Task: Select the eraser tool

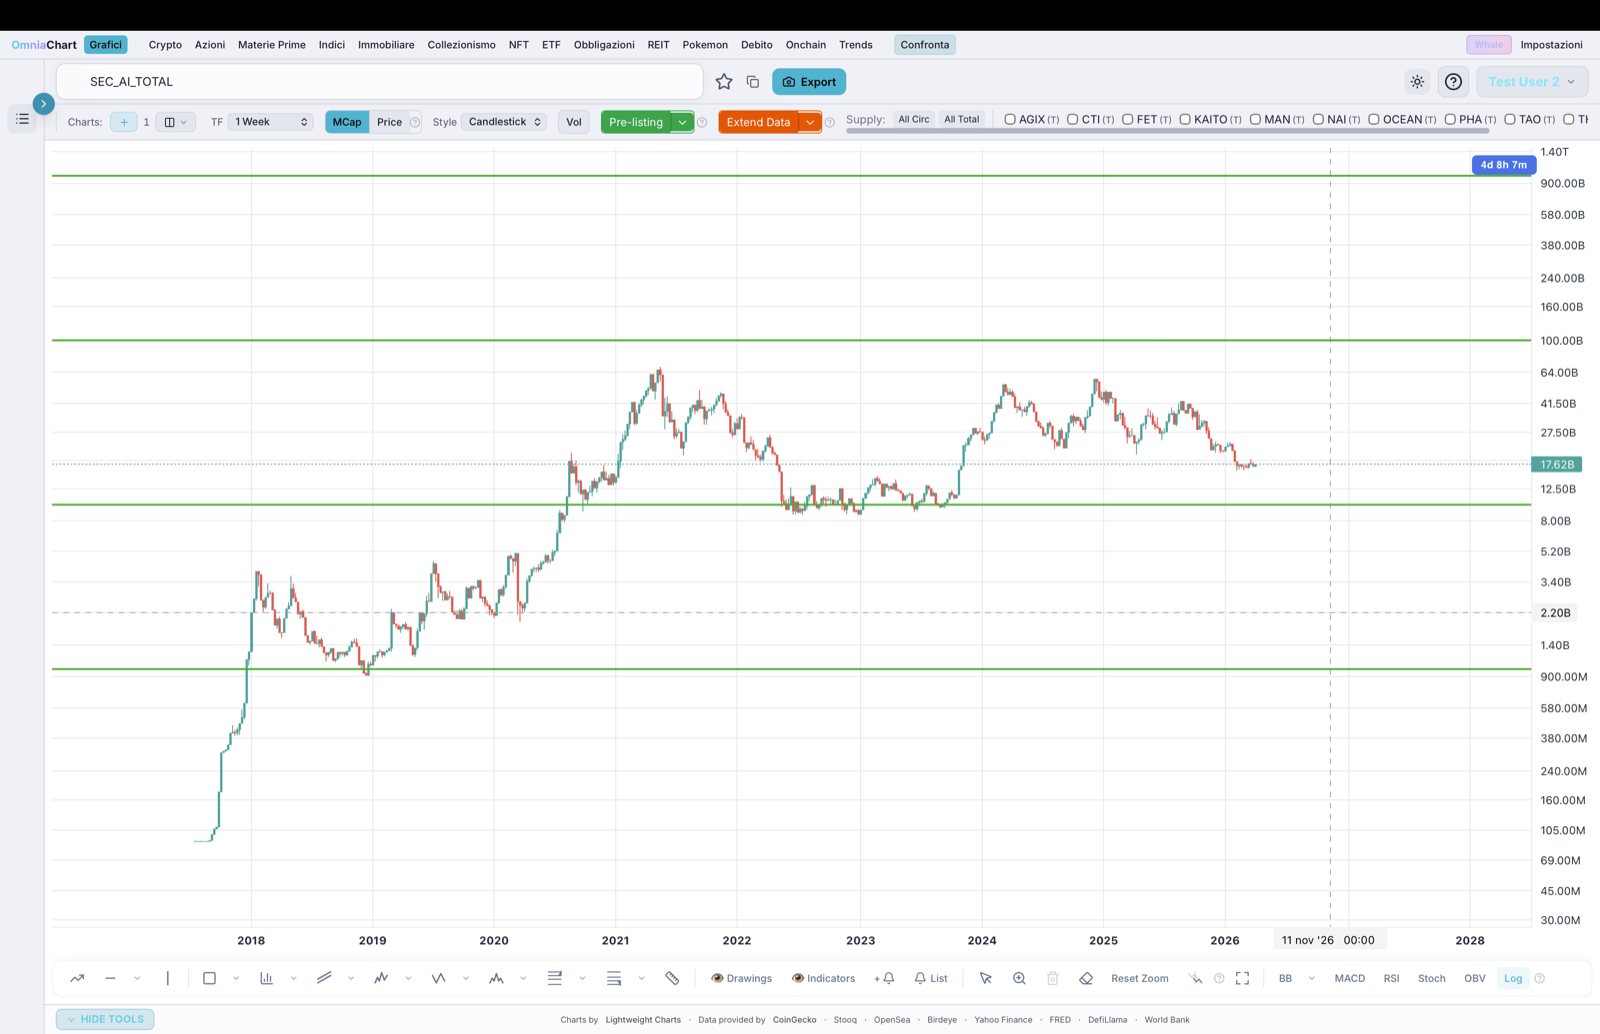Action: (1086, 978)
